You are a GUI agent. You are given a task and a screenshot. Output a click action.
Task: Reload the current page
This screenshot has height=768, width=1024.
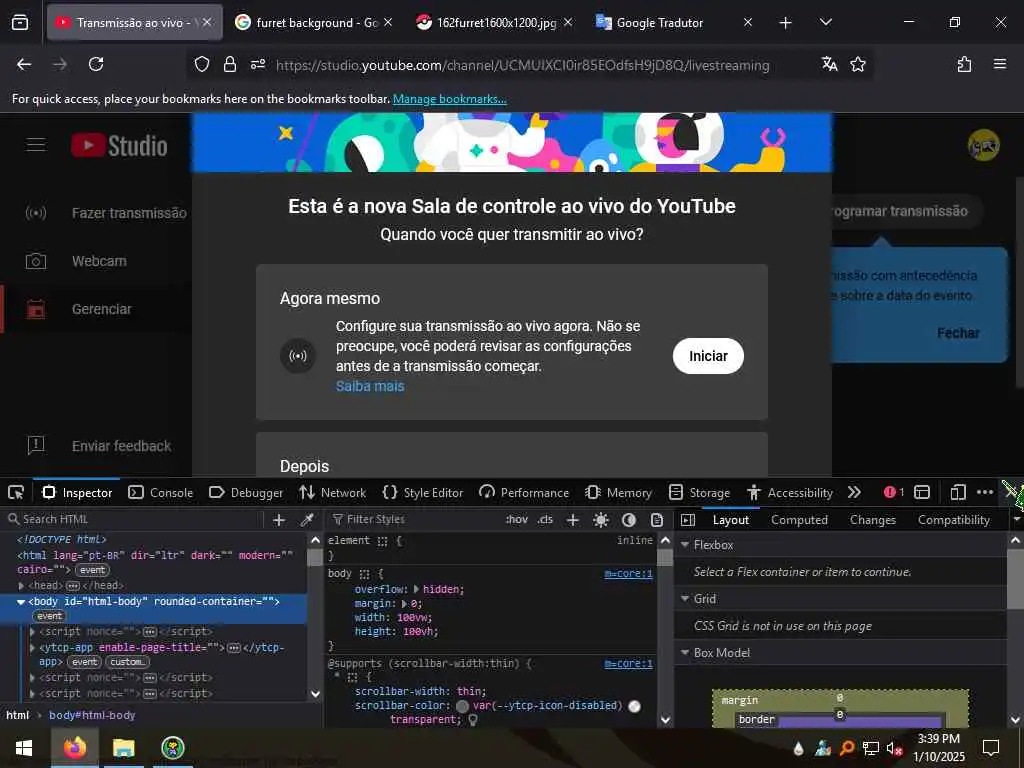96,64
